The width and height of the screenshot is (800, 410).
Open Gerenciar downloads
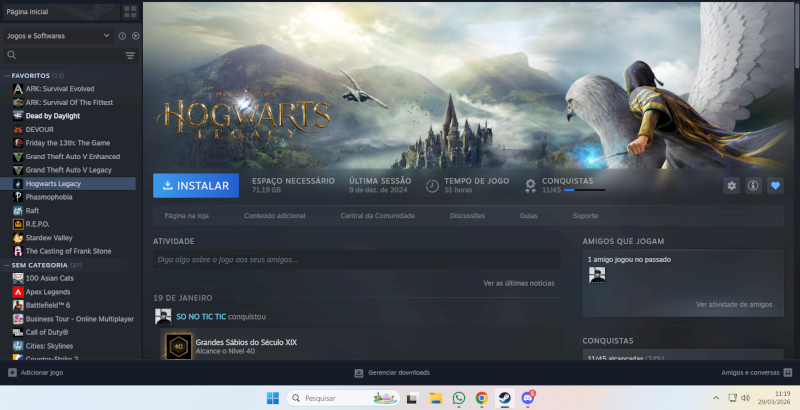tap(392, 373)
